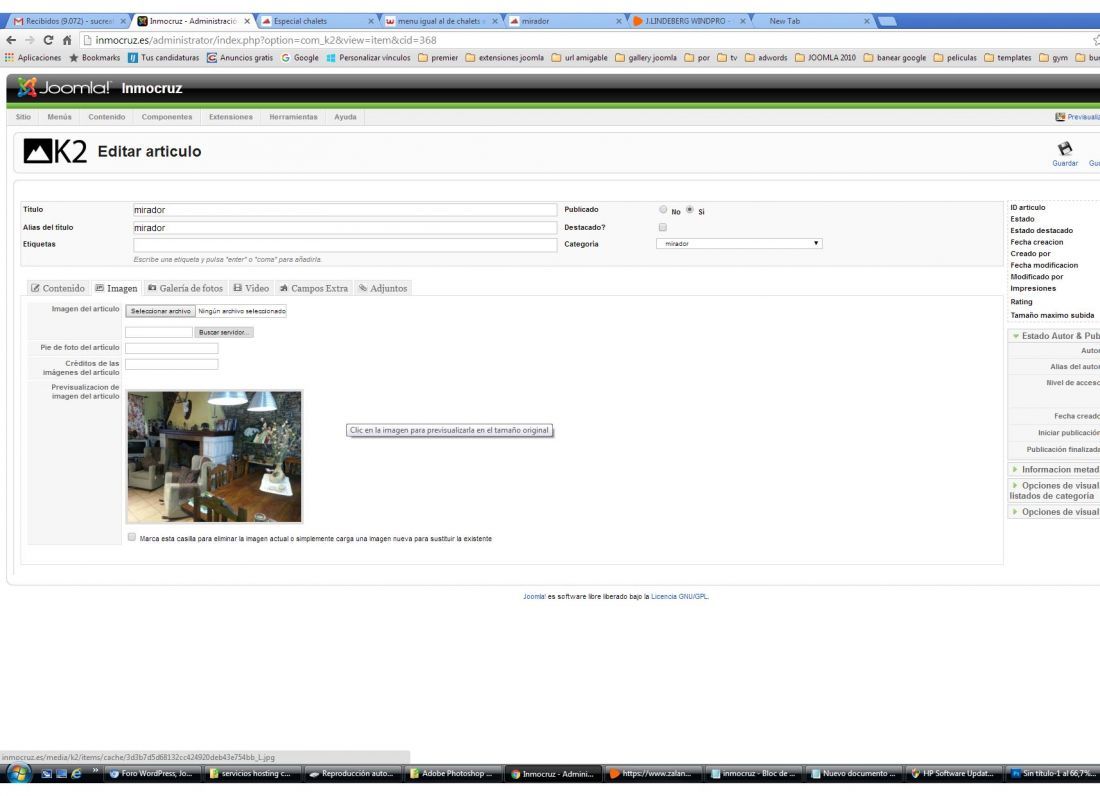1100x796 pixels.
Task: Open the Contenido menu in top bar
Action: click(107, 117)
